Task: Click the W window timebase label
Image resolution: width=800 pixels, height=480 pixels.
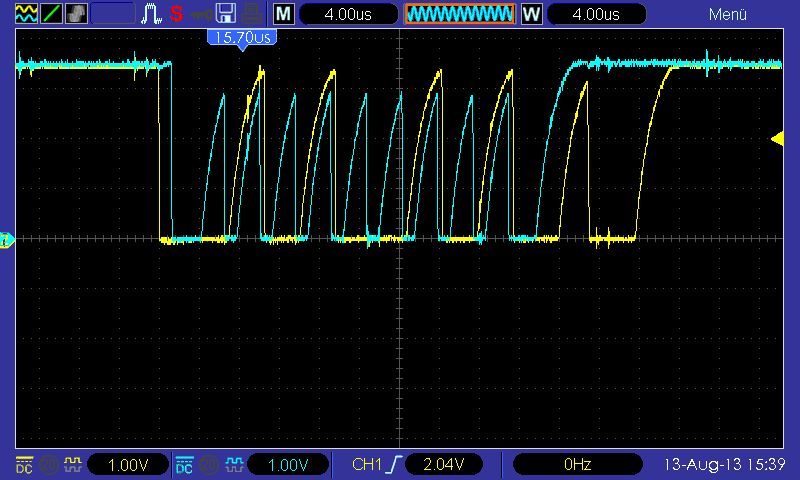Action: [531, 14]
